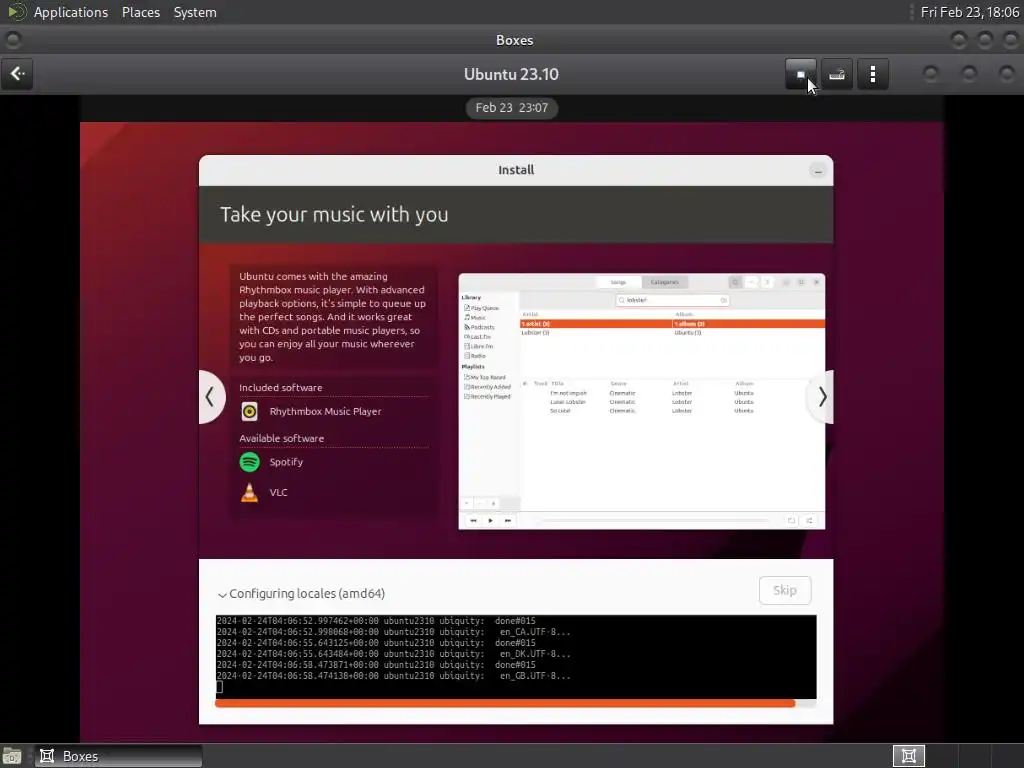Image resolution: width=1024 pixels, height=768 pixels.
Task: Click the Ubuntu 23.10 title text
Action: [511, 74]
